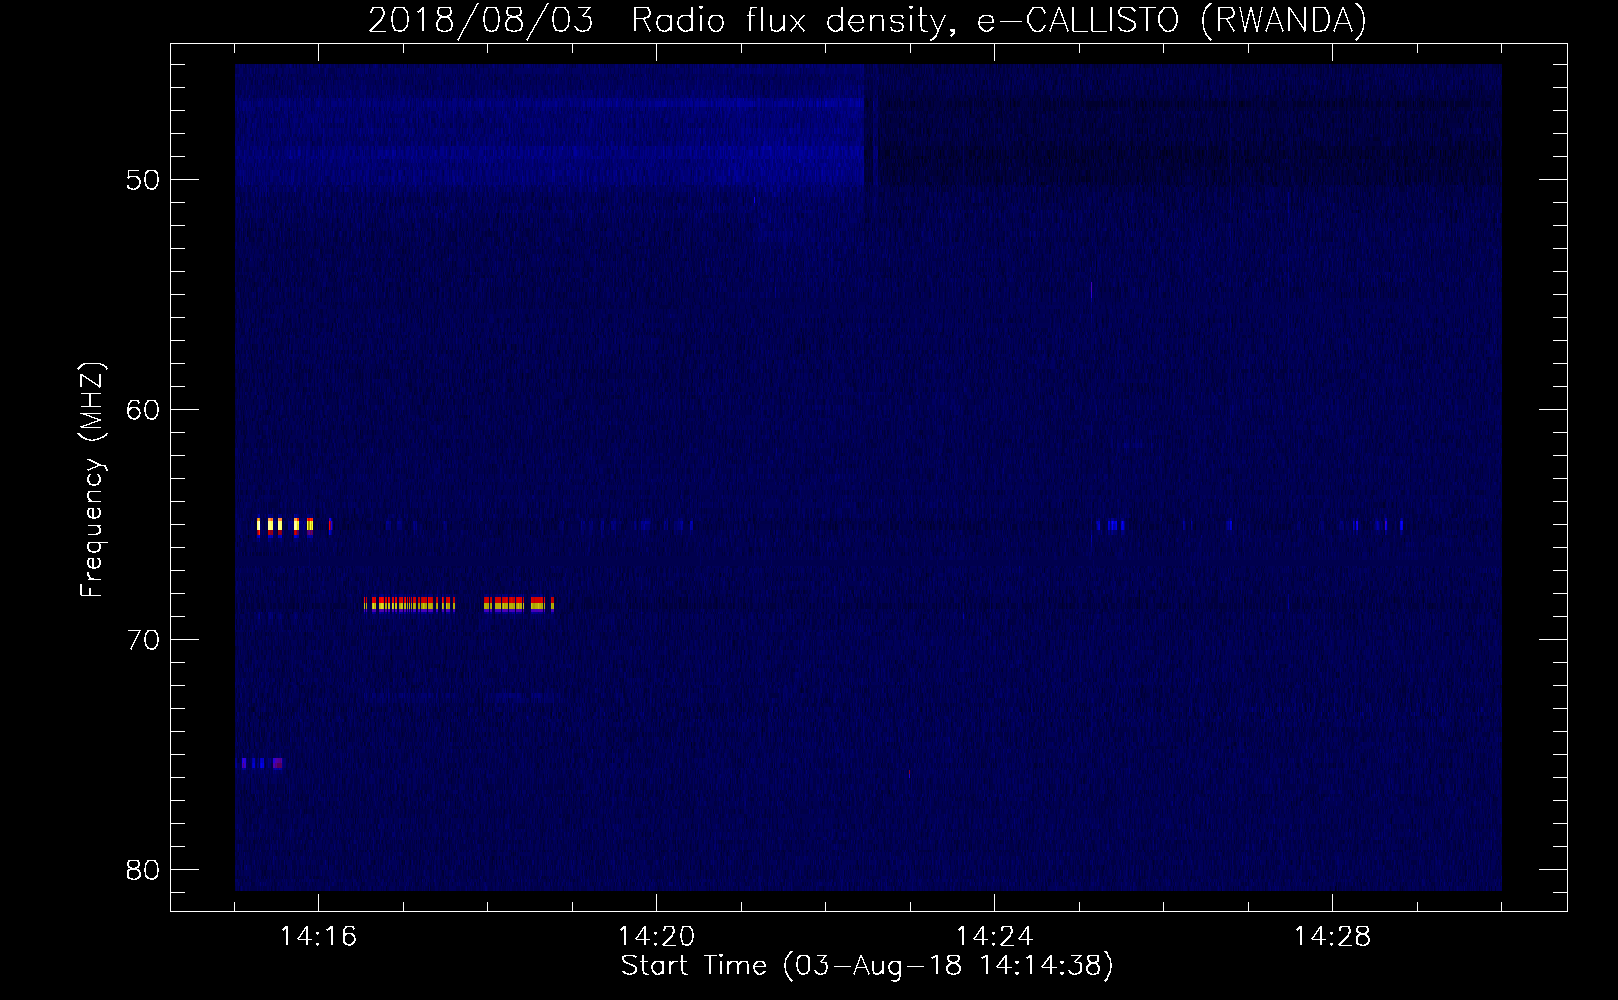Click the long bright burst near 68.5 MHz
This screenshot has height=1000, width=1618.
(459, 604)
